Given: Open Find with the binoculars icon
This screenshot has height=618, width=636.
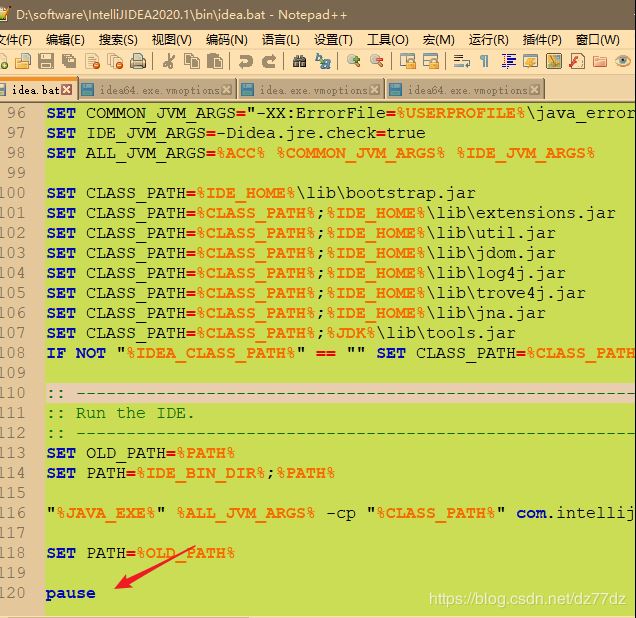Looking at the screenshot, I should [299, 62].
